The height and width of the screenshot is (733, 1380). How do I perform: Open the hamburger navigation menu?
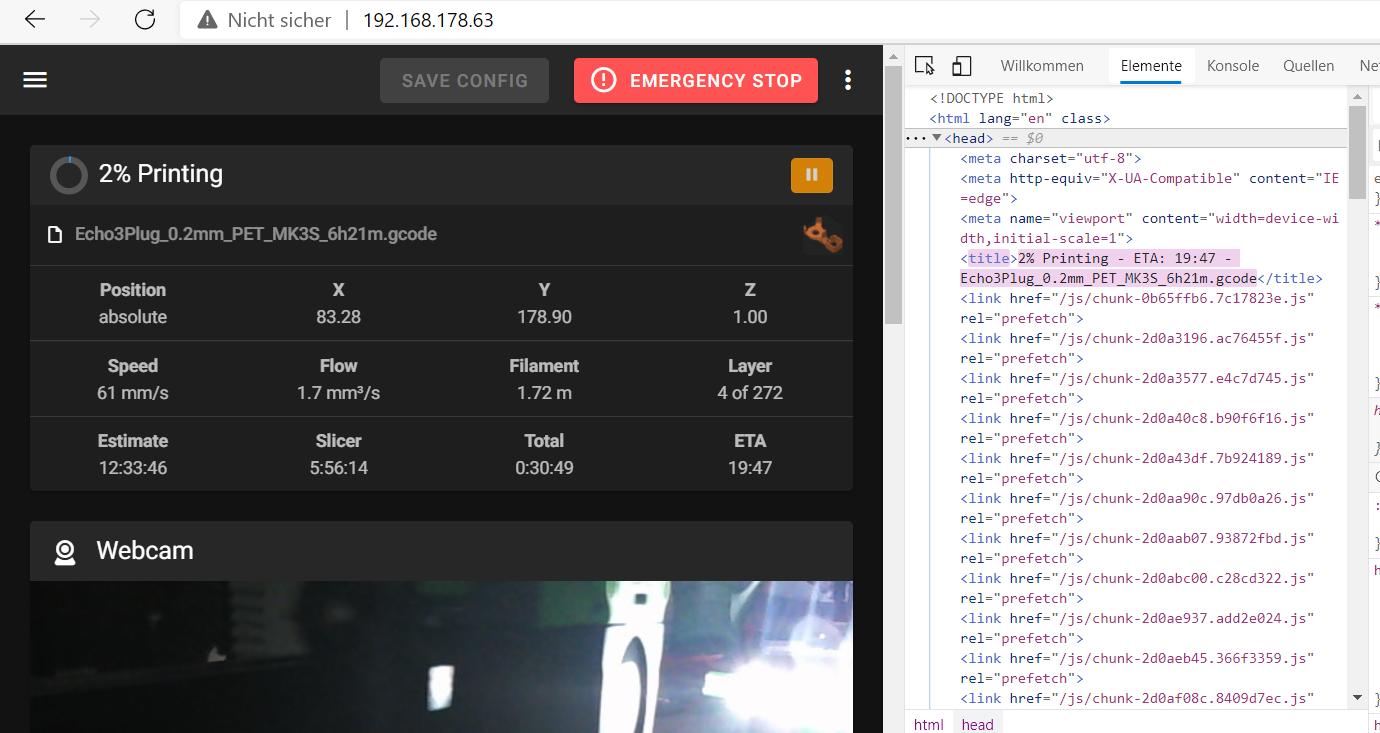tap(36, 80)
